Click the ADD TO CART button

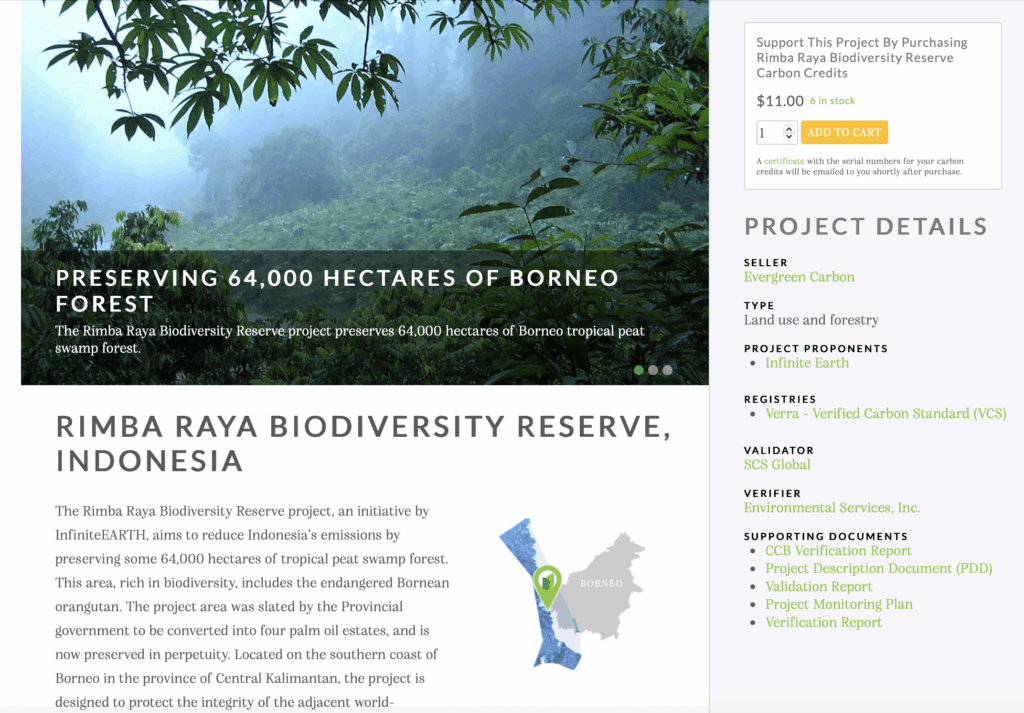pos(844,131)
